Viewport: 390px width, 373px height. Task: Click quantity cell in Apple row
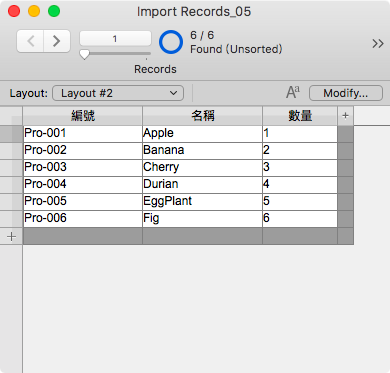(x=300, y=133)
